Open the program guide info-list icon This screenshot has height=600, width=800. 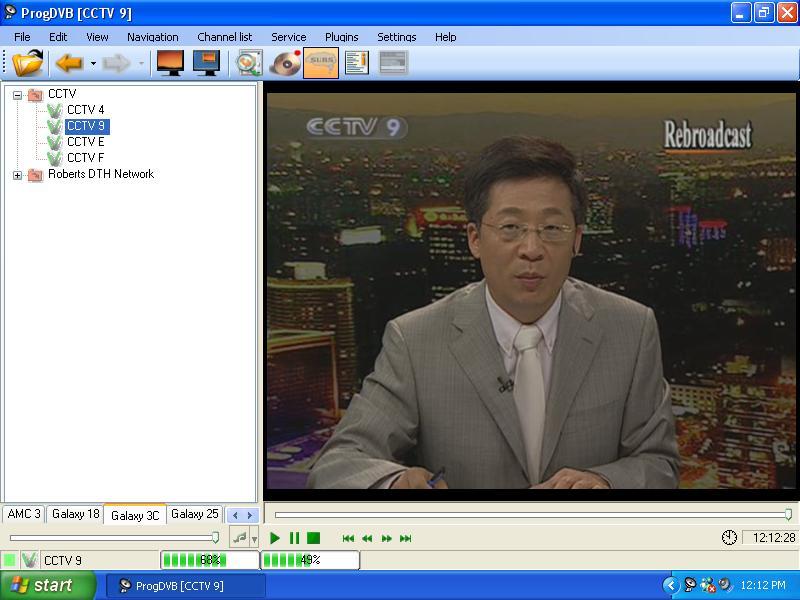tap(357, 63)
